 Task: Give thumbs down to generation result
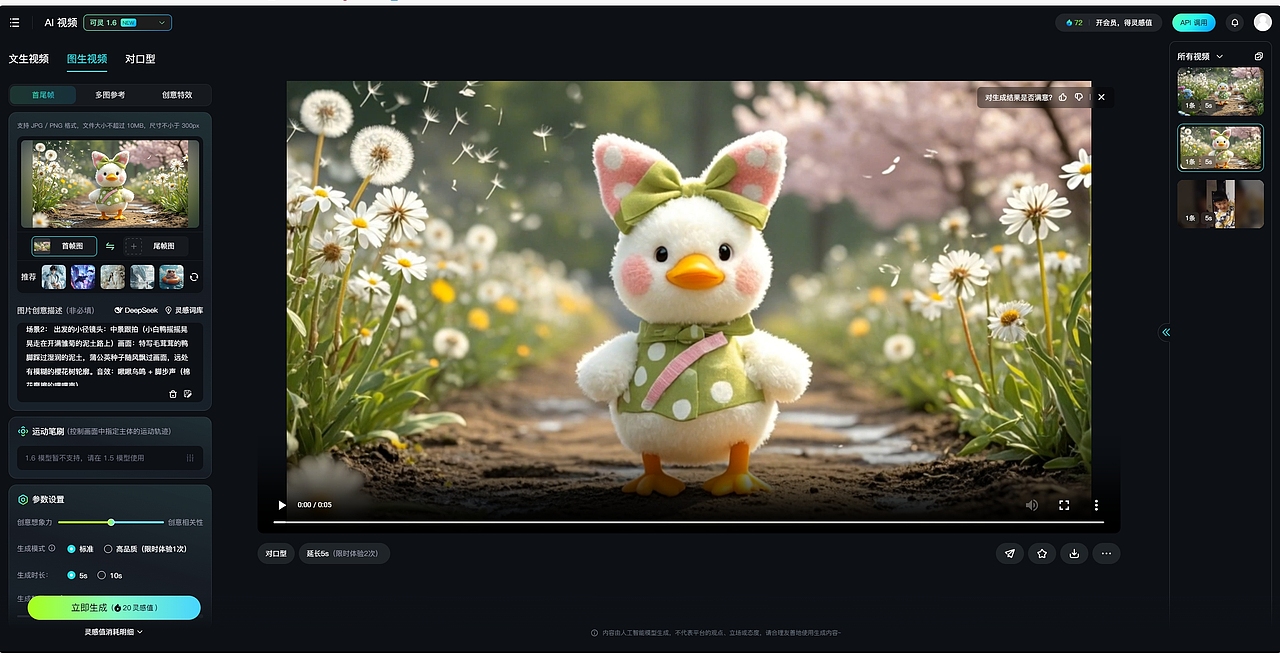point(1079,97)
